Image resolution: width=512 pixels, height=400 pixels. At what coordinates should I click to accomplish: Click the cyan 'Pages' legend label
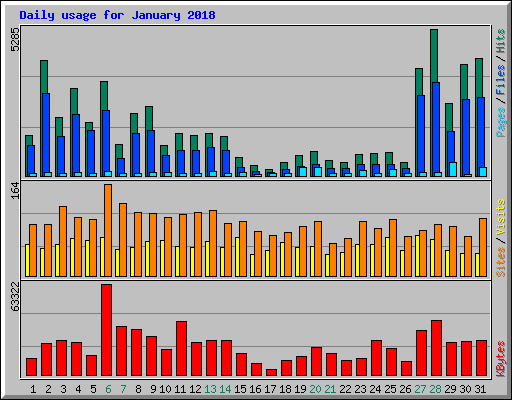(500, 122)
